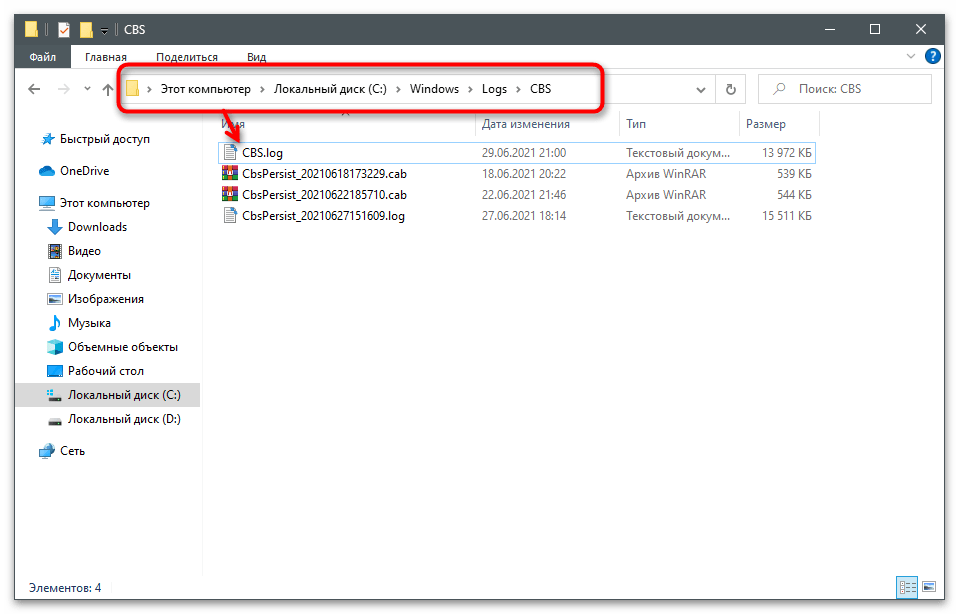Viewport: 959px width, 614px height.
Task: Open the Вид ribbon tab
Action: [x=256, y=57]
